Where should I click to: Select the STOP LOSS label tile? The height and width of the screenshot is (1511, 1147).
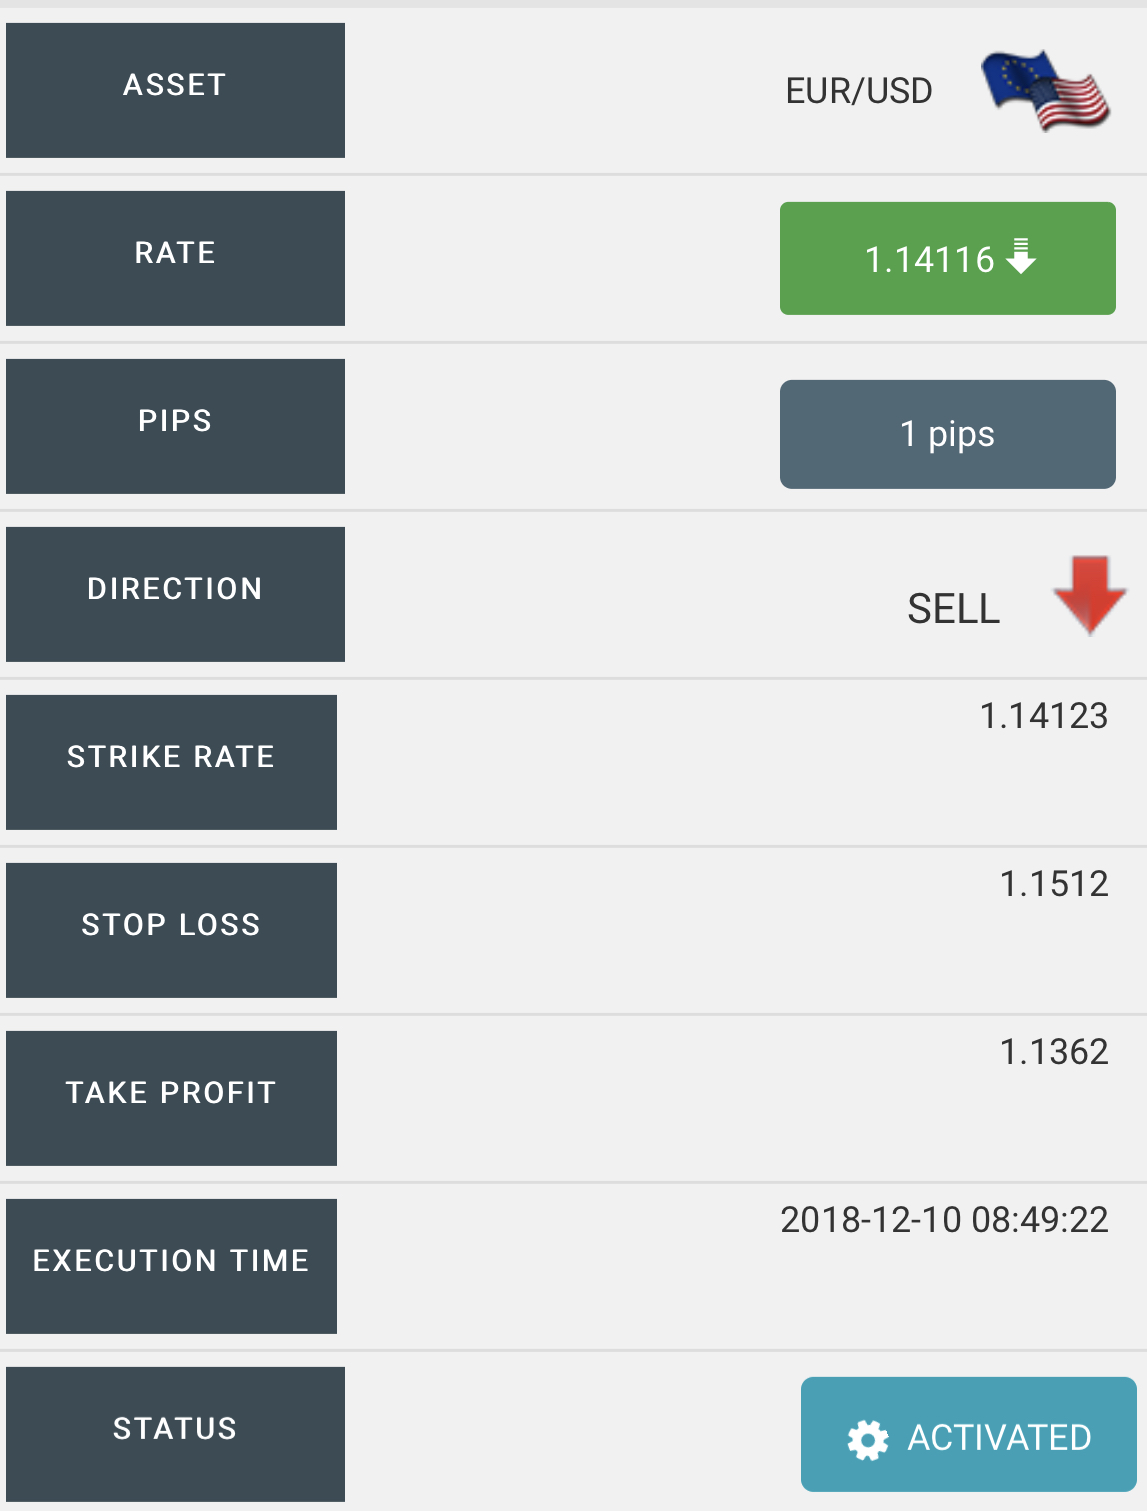pos(171,930)
